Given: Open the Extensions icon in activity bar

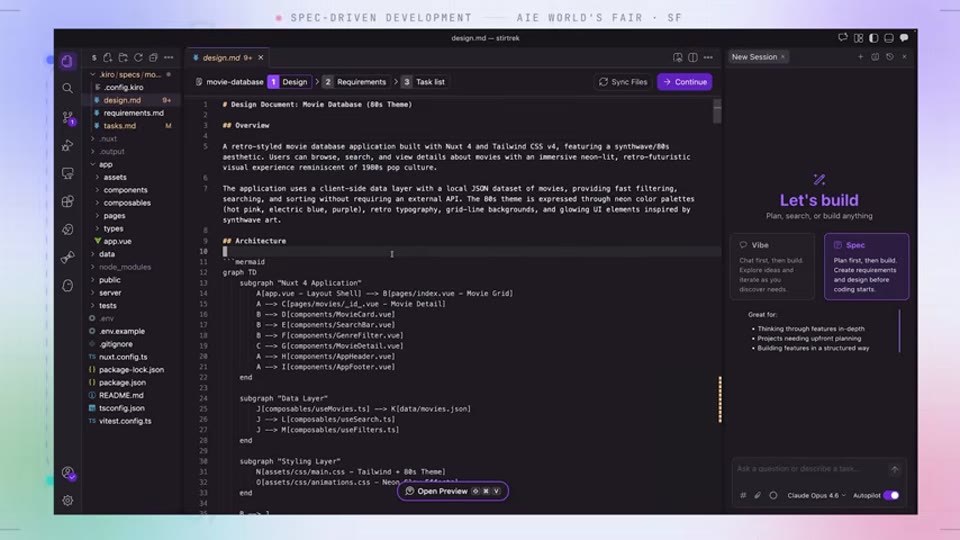Looking at the screenshot, I should [x=67, y=201].
